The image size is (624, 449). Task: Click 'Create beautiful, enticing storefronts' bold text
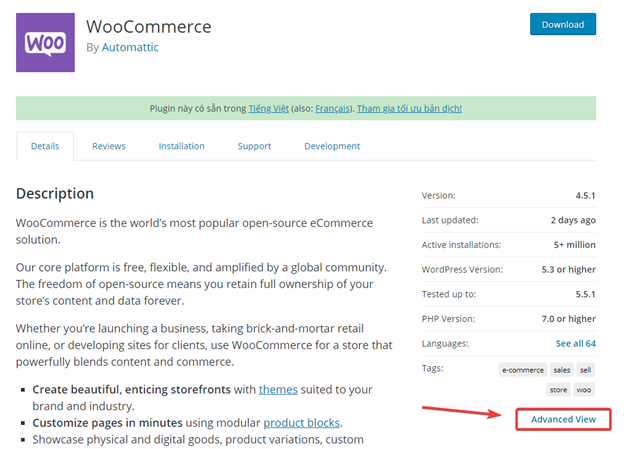click(x=131, y=389)
